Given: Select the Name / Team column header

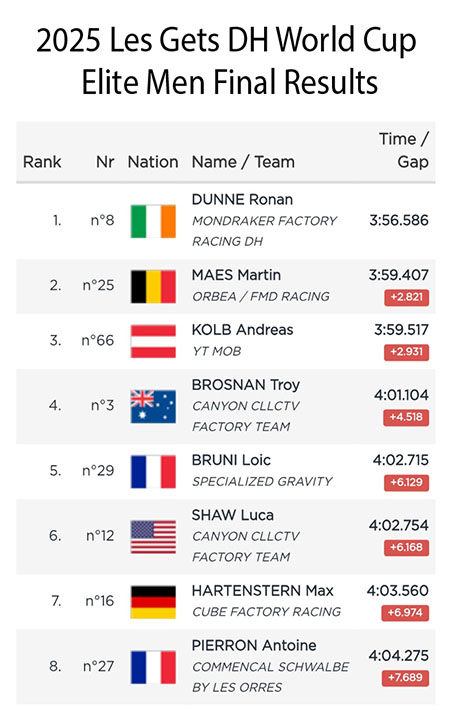Looking at the screenshot, I should click(243, 162).
